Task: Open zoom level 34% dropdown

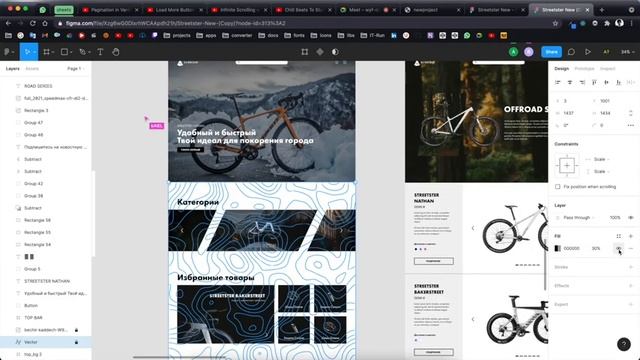Action: point(627,52)
